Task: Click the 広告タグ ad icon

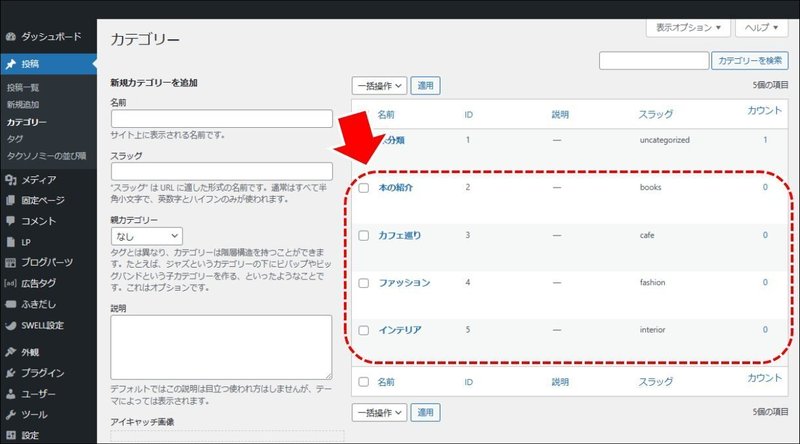Action: pyautogui.click(x=11, y=283)
